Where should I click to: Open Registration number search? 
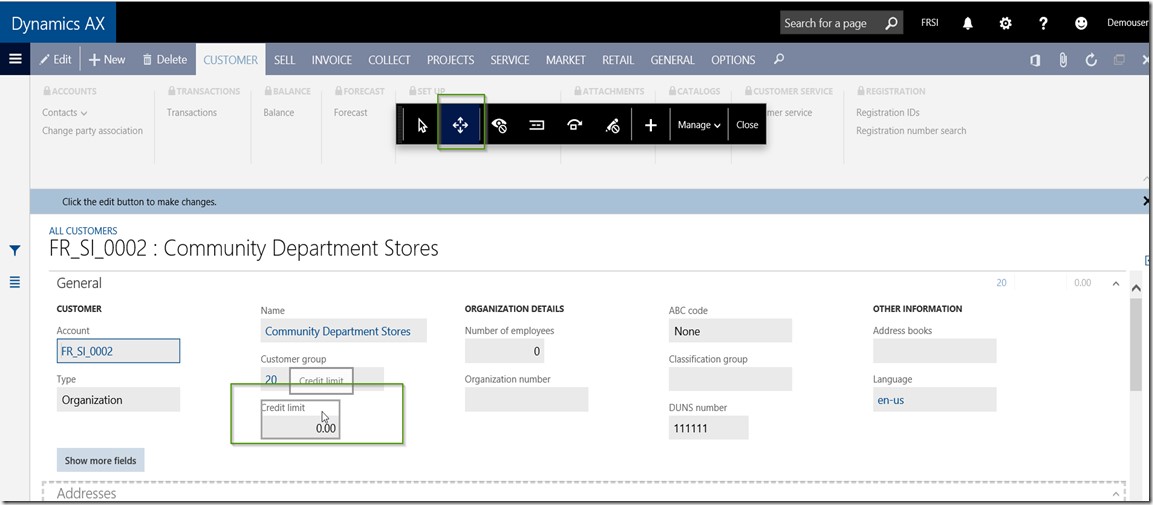911,131
